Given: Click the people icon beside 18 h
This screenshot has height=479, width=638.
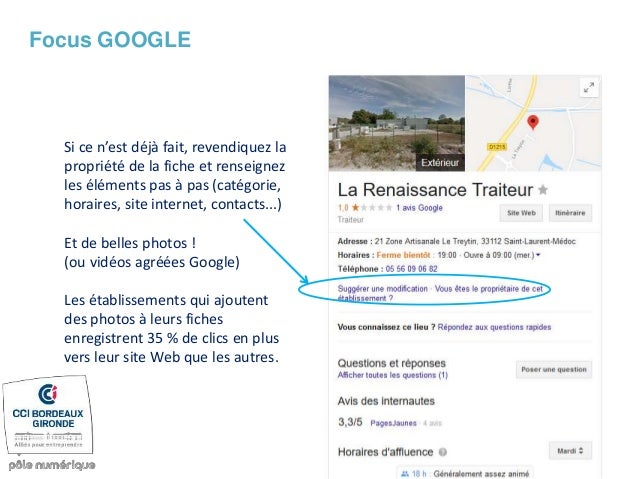Looking at the screenshot, I should pos(405,474).
